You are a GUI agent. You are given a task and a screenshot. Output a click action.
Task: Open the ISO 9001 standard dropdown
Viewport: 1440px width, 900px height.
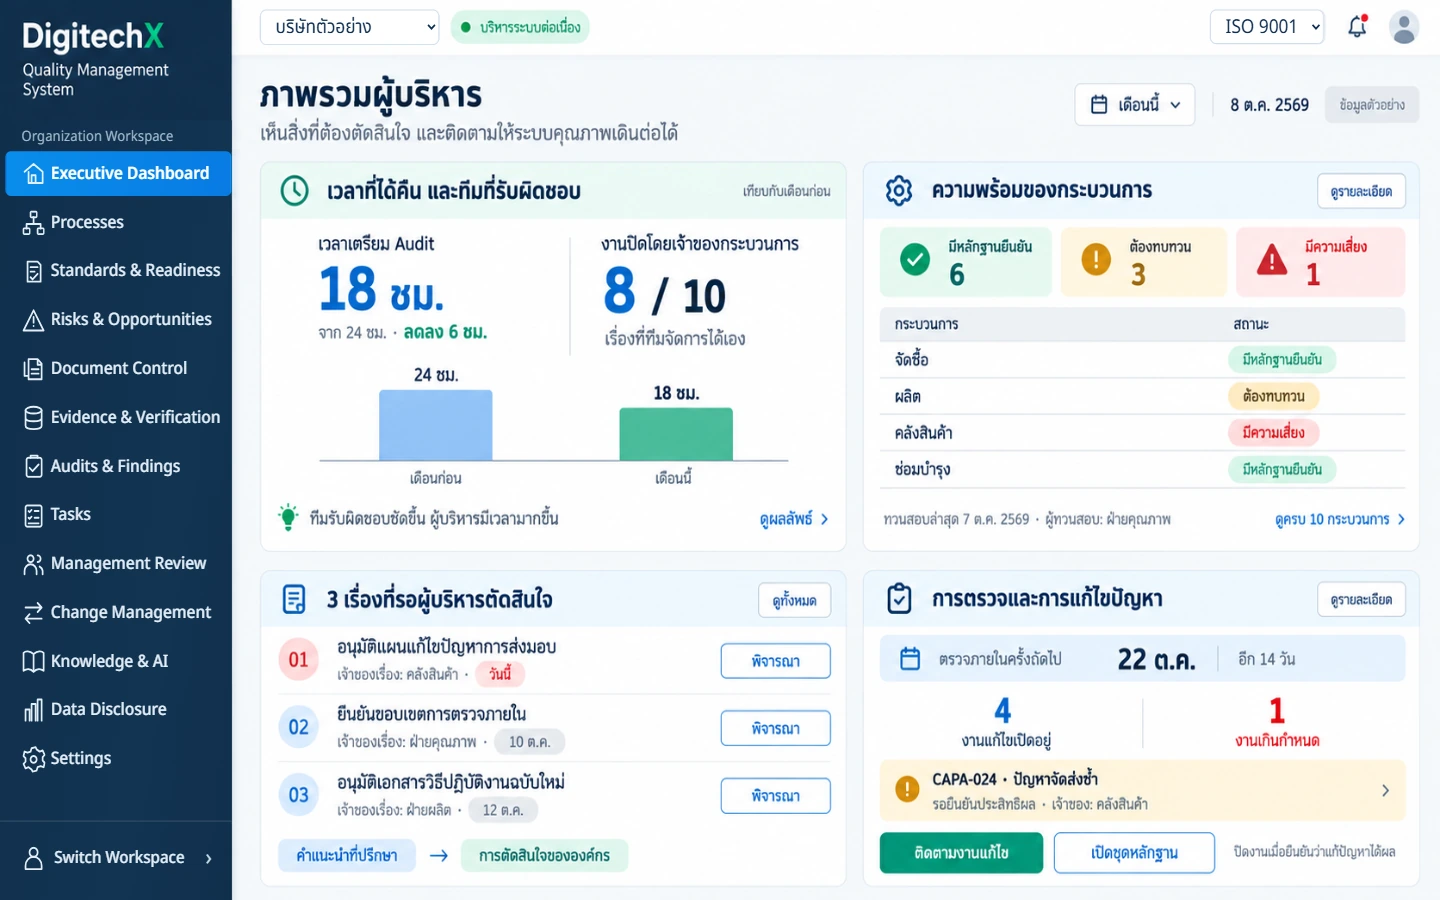1267,27
